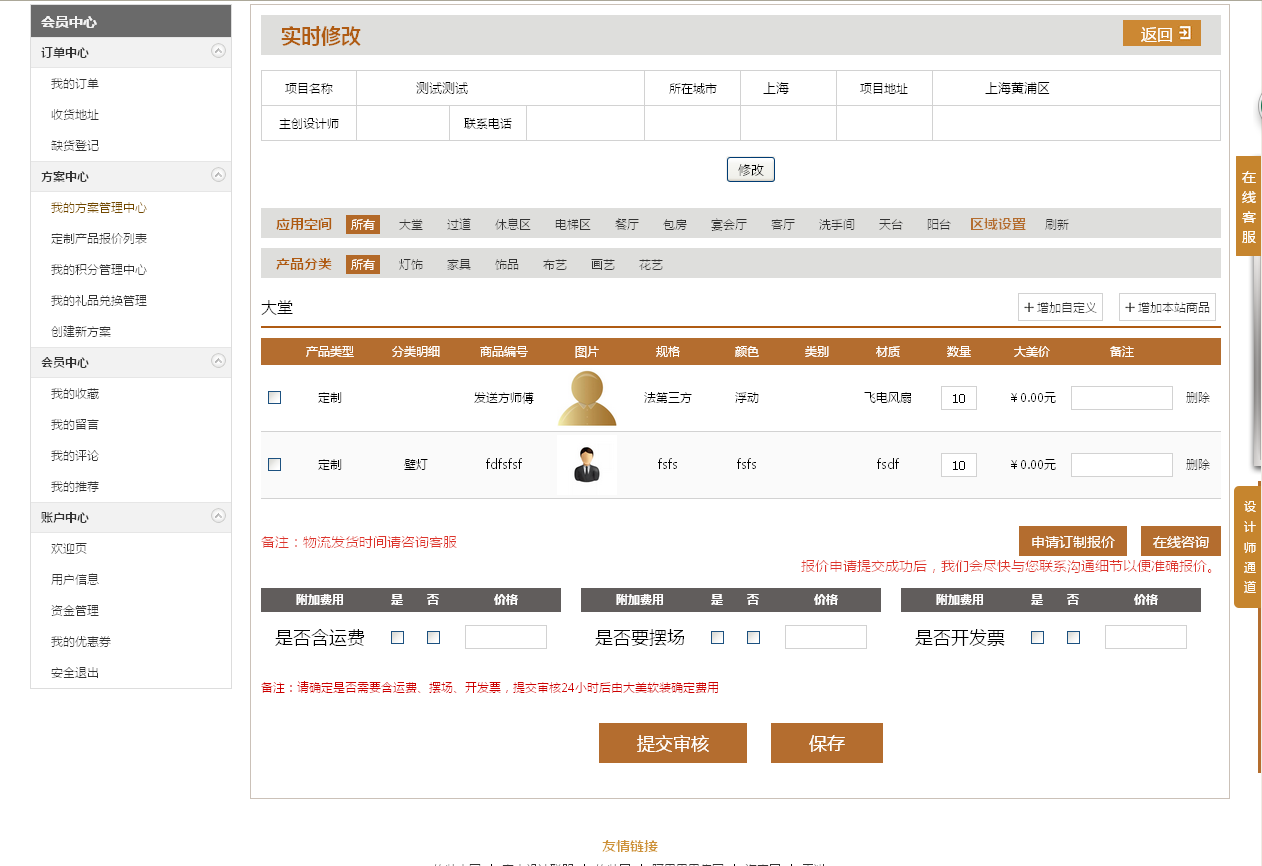Click 申请订制报价 button
The height and width of the screenshot is (866, 1262).
(1072, 542)
